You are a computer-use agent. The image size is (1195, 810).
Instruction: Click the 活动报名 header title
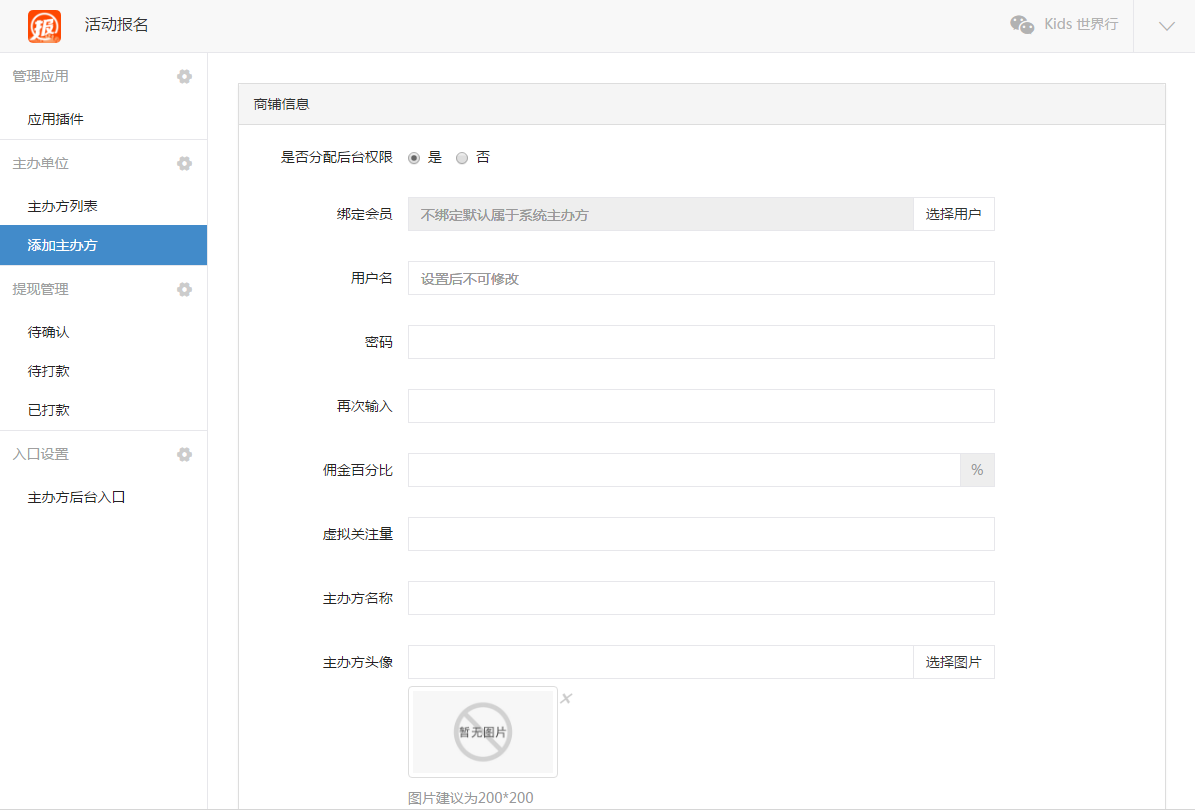[x=117, y=25]
